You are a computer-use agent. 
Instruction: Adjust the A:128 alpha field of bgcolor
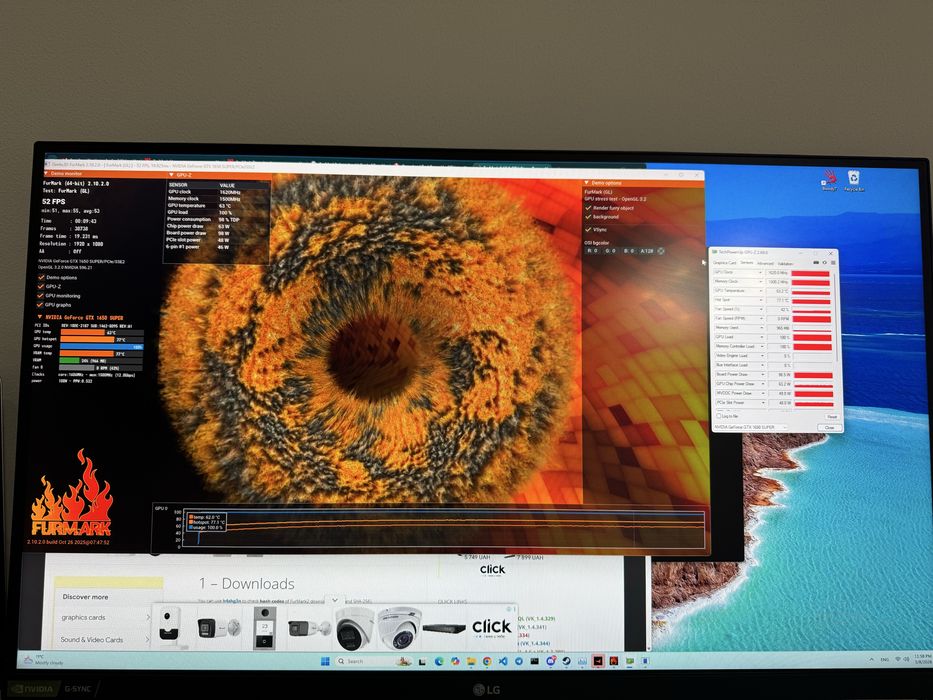point(646,251)
